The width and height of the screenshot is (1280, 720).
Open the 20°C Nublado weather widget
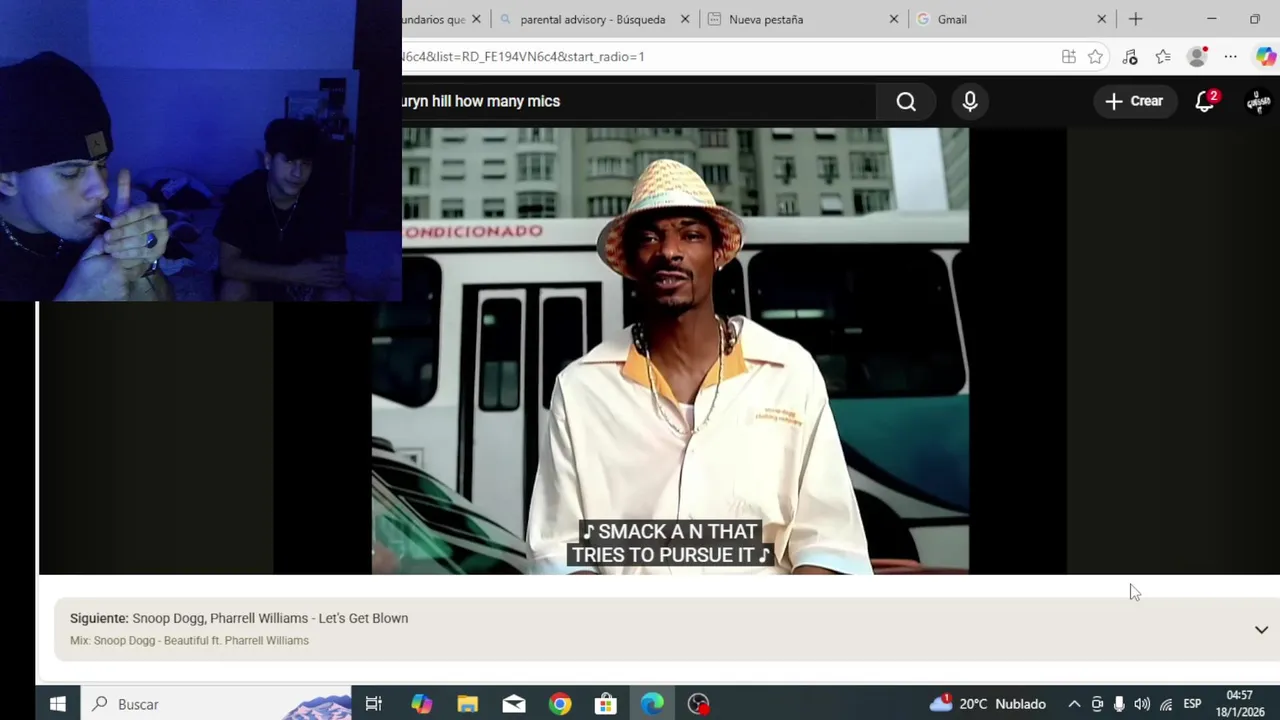pos(988,704)
